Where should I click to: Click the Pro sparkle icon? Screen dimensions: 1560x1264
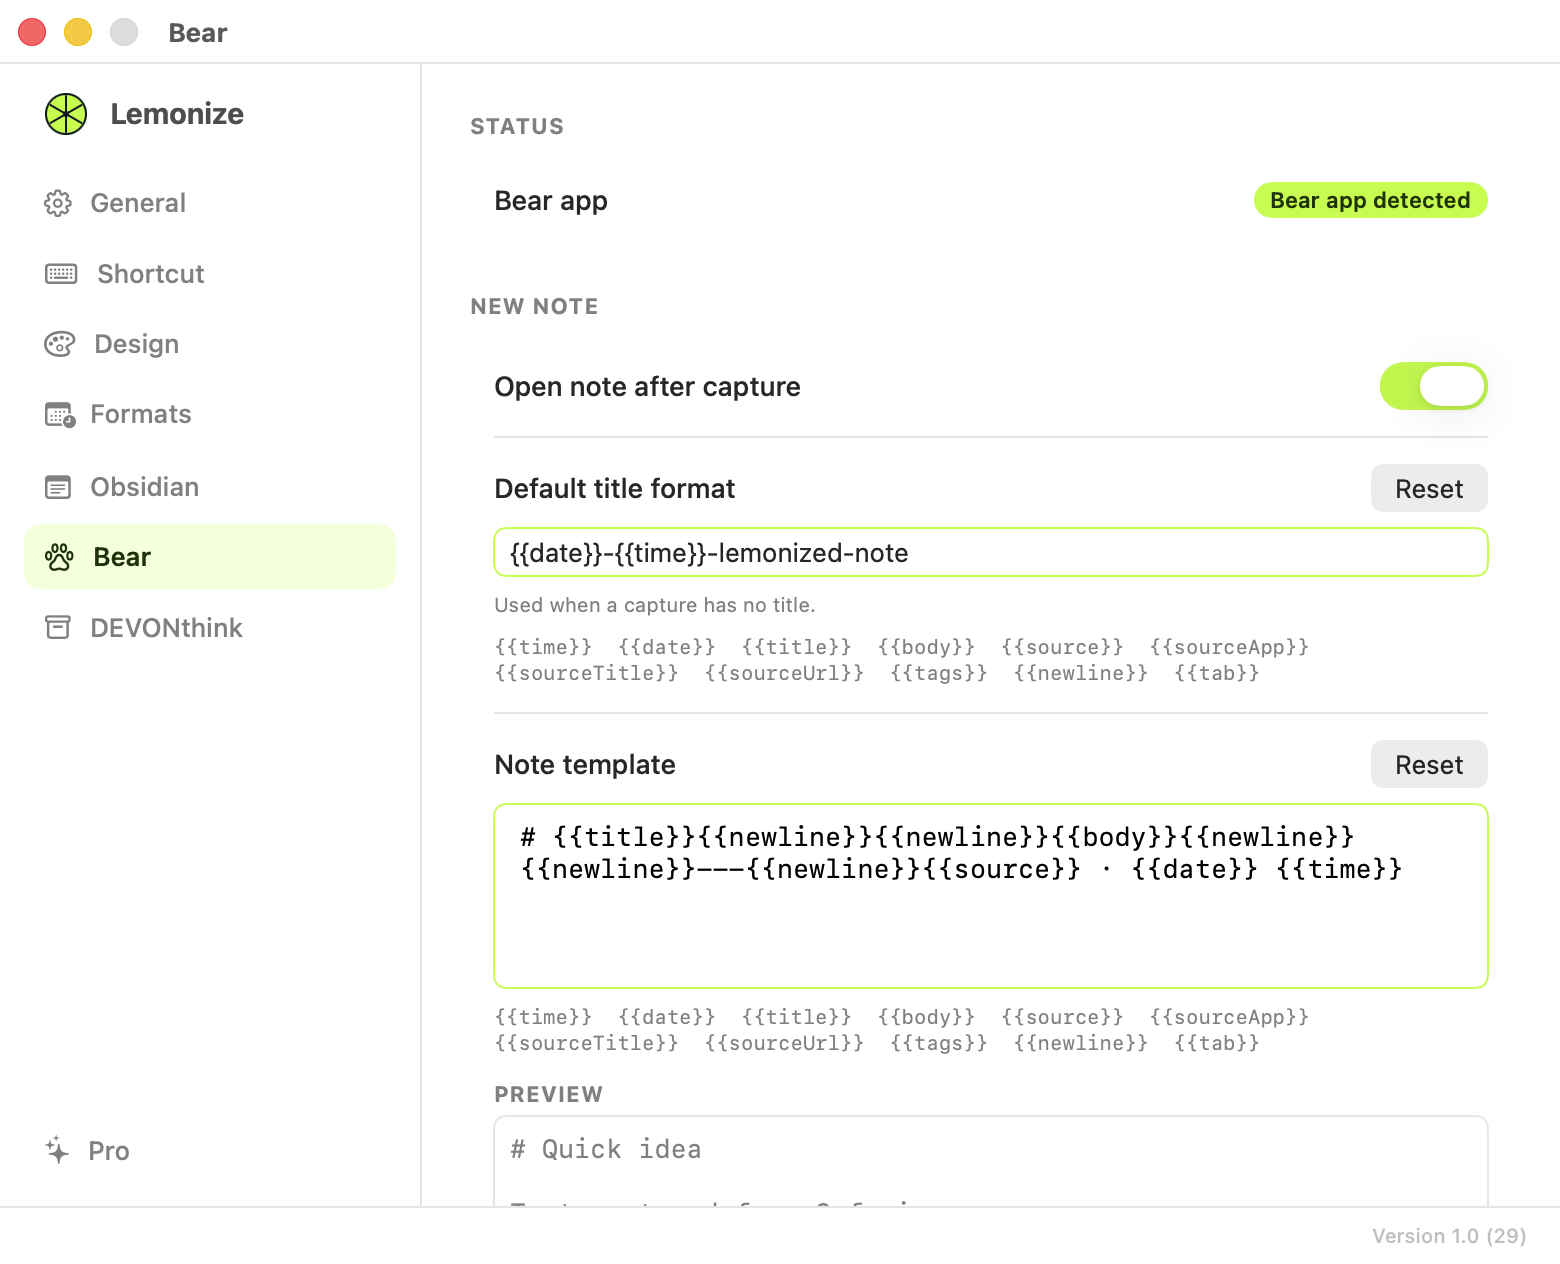[x=57, y=1150]
